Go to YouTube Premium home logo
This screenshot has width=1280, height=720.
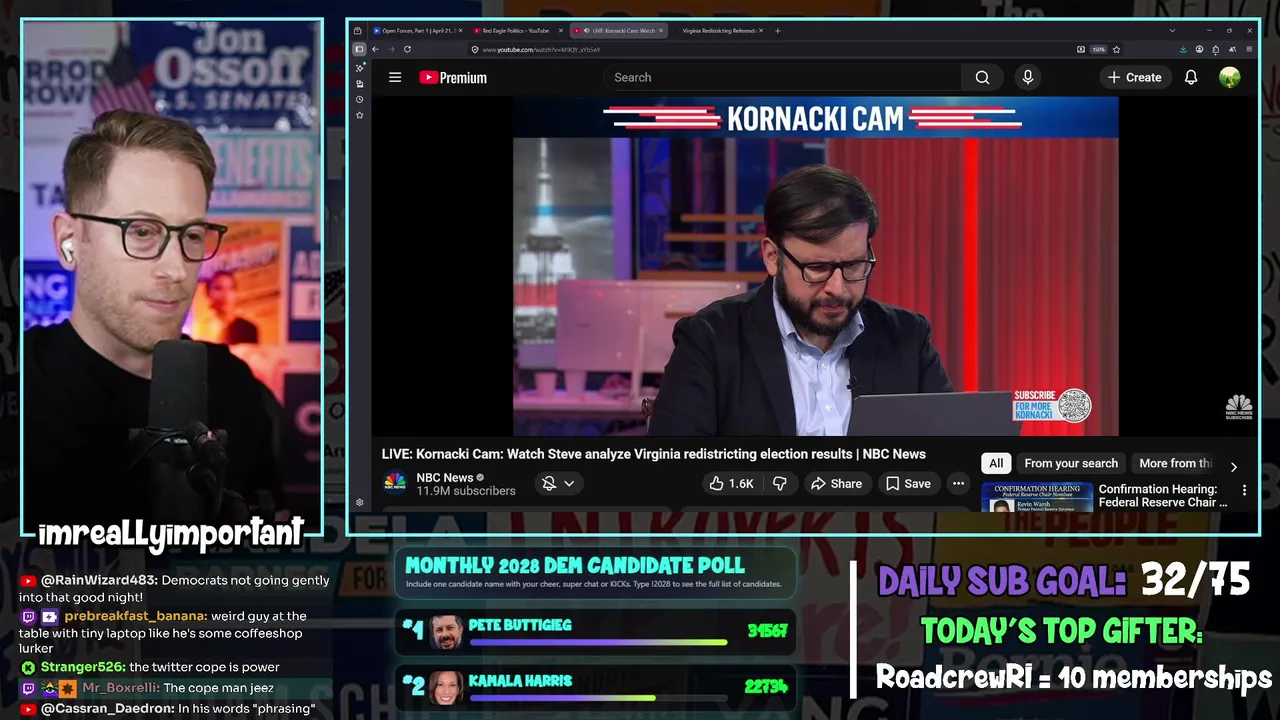(x=453, y=77)
